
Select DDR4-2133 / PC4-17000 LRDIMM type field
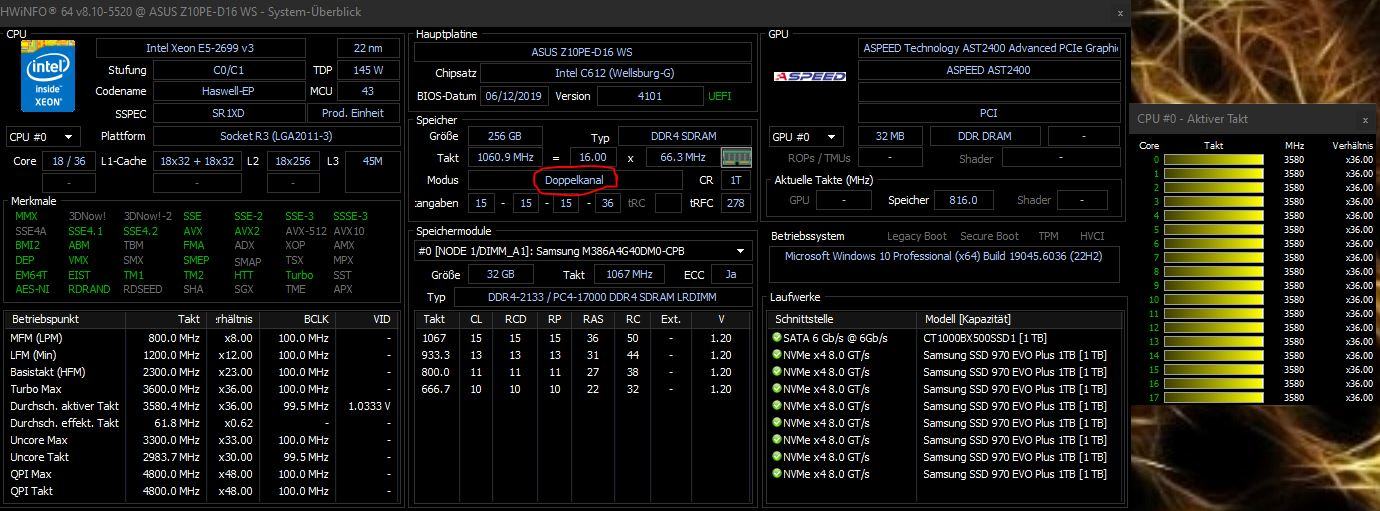pyautogui.click(x=602, y=297)
